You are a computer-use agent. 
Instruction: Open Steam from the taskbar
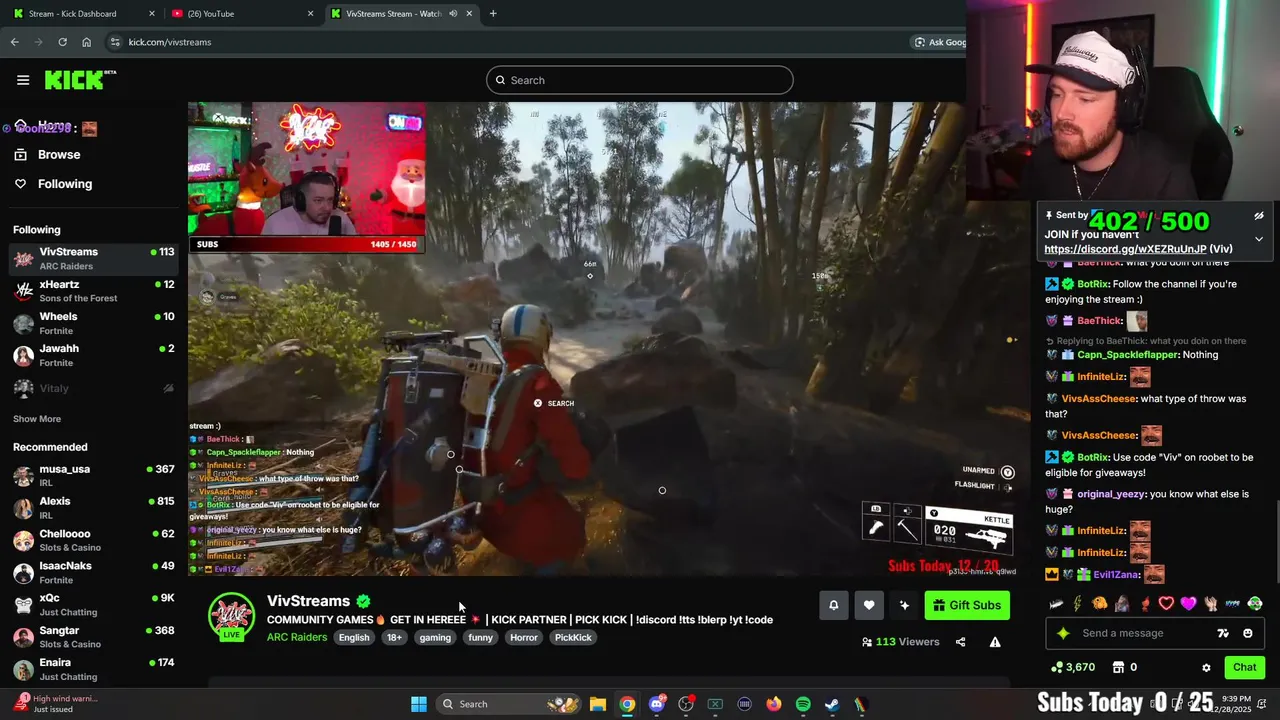click(x=831, y=704)
